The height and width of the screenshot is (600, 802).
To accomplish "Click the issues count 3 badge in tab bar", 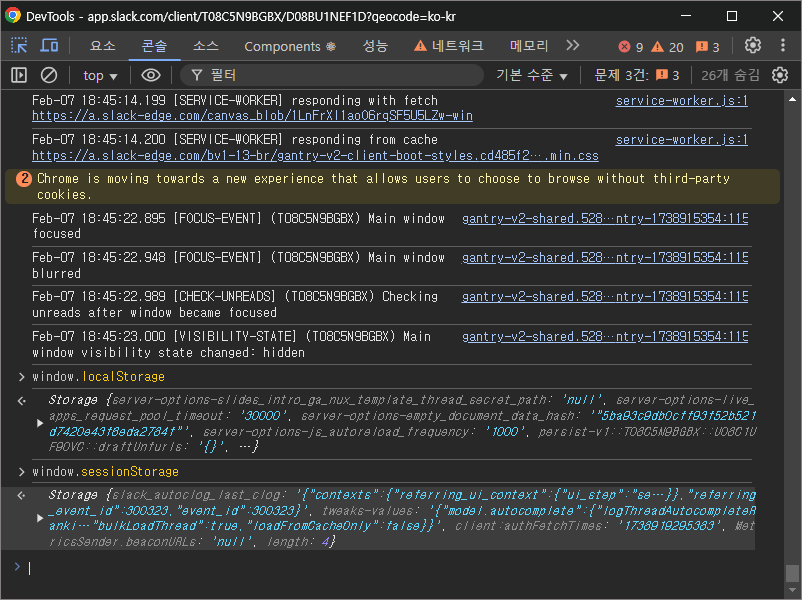I will pos(708,47).
